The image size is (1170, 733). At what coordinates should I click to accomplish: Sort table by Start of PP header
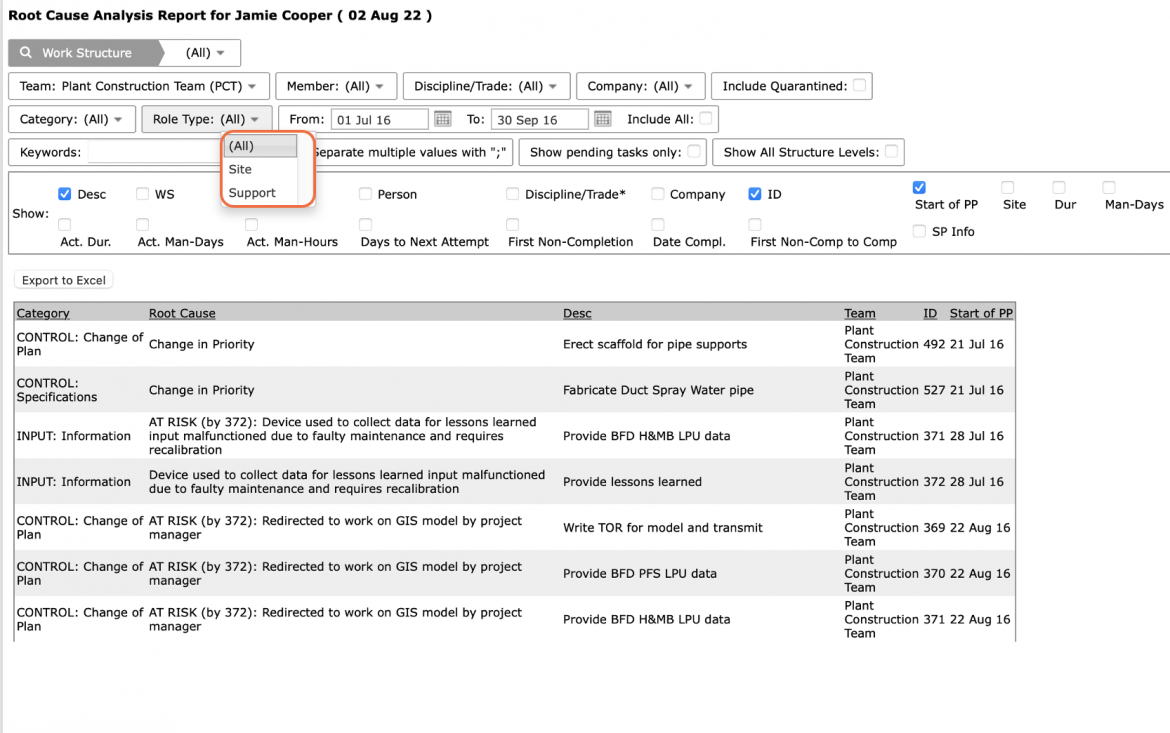point(981,314)
